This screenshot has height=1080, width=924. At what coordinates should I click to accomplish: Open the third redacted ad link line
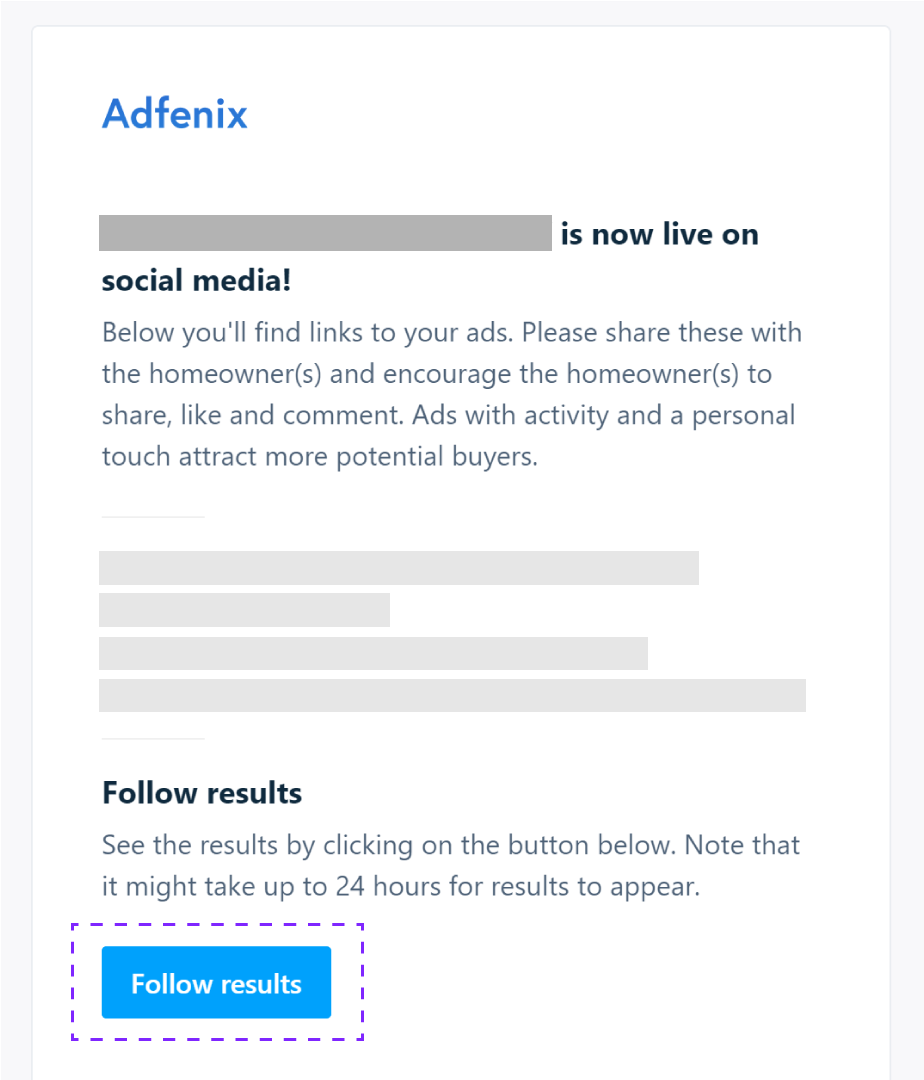coord(373,652)
